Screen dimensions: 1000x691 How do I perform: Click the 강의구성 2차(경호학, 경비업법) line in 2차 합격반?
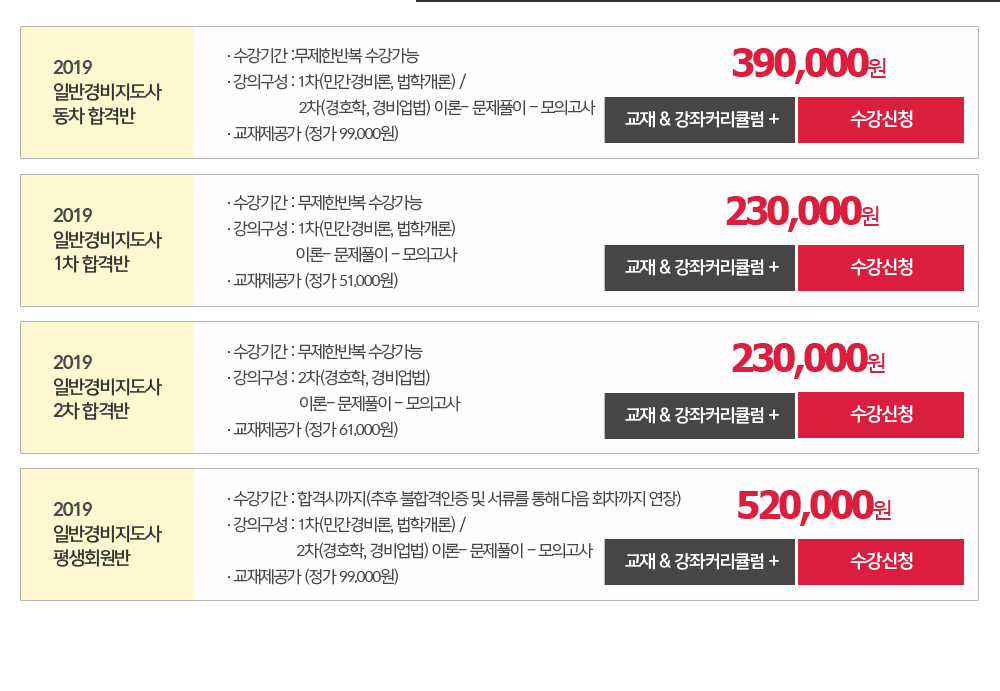point(330,378)
